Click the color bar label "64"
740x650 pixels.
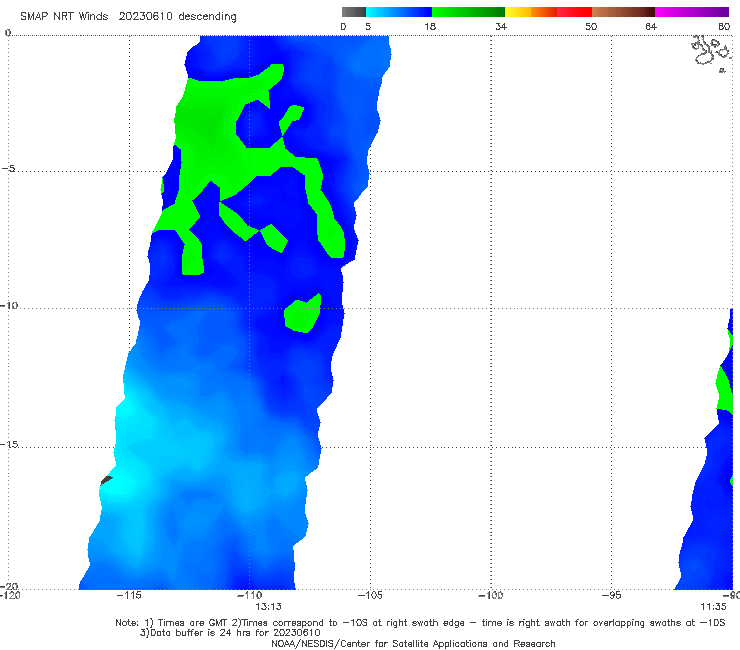(651, 27)
